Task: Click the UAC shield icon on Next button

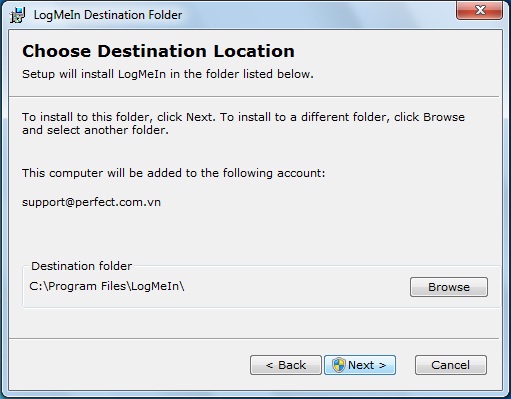Action: click(339, 365)
